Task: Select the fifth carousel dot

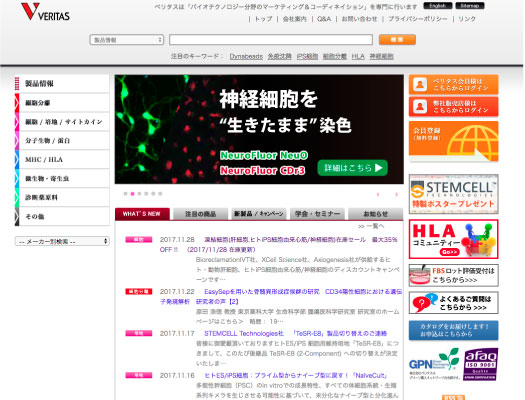Action: [153, 193]
